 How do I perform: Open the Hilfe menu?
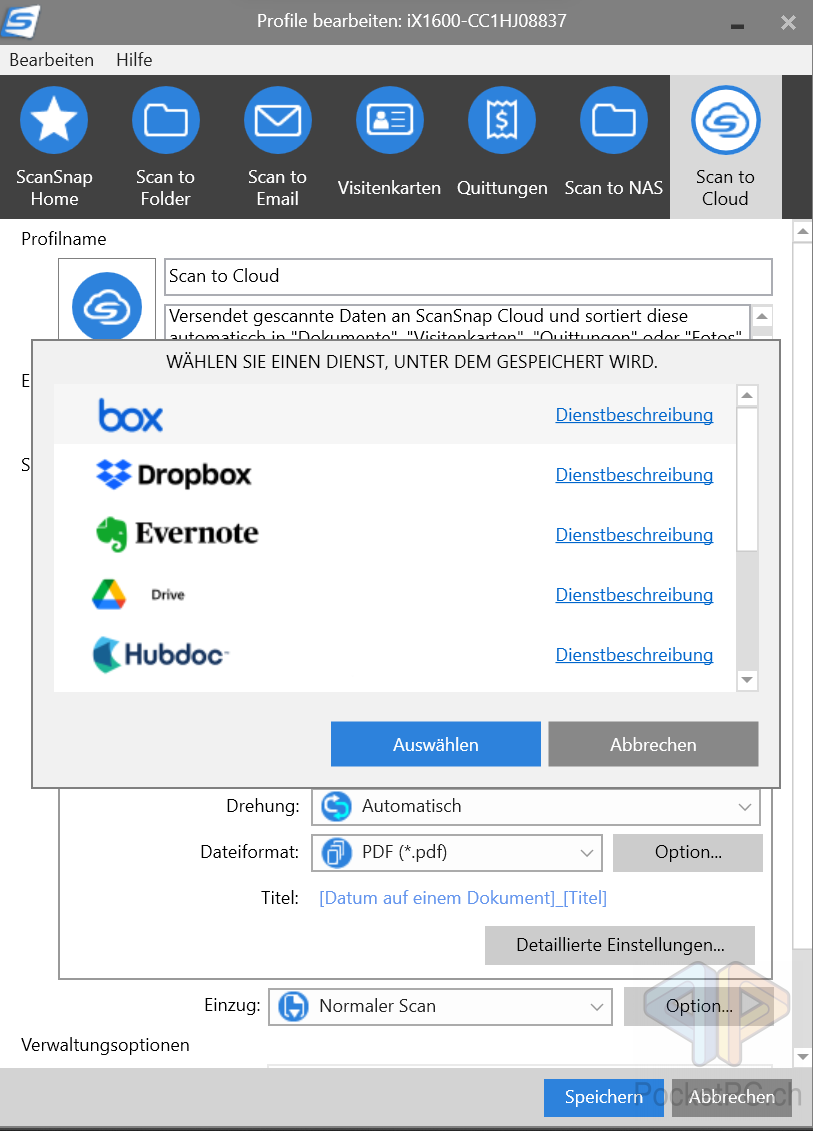(134, 60)
